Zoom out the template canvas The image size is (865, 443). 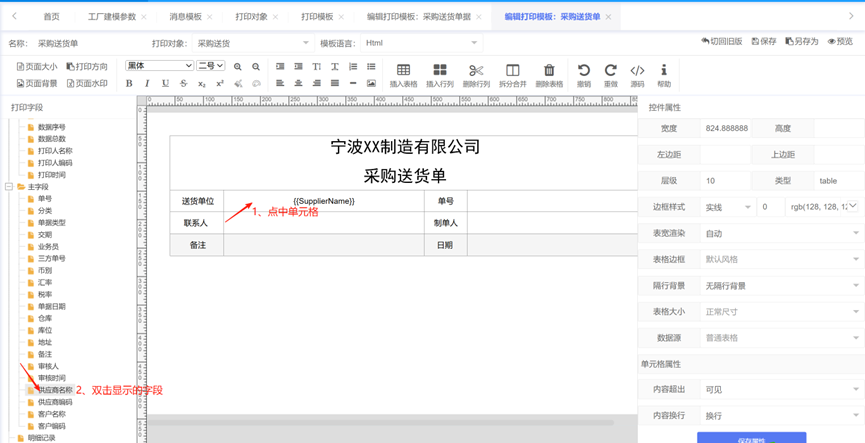[x=256, y=67]
